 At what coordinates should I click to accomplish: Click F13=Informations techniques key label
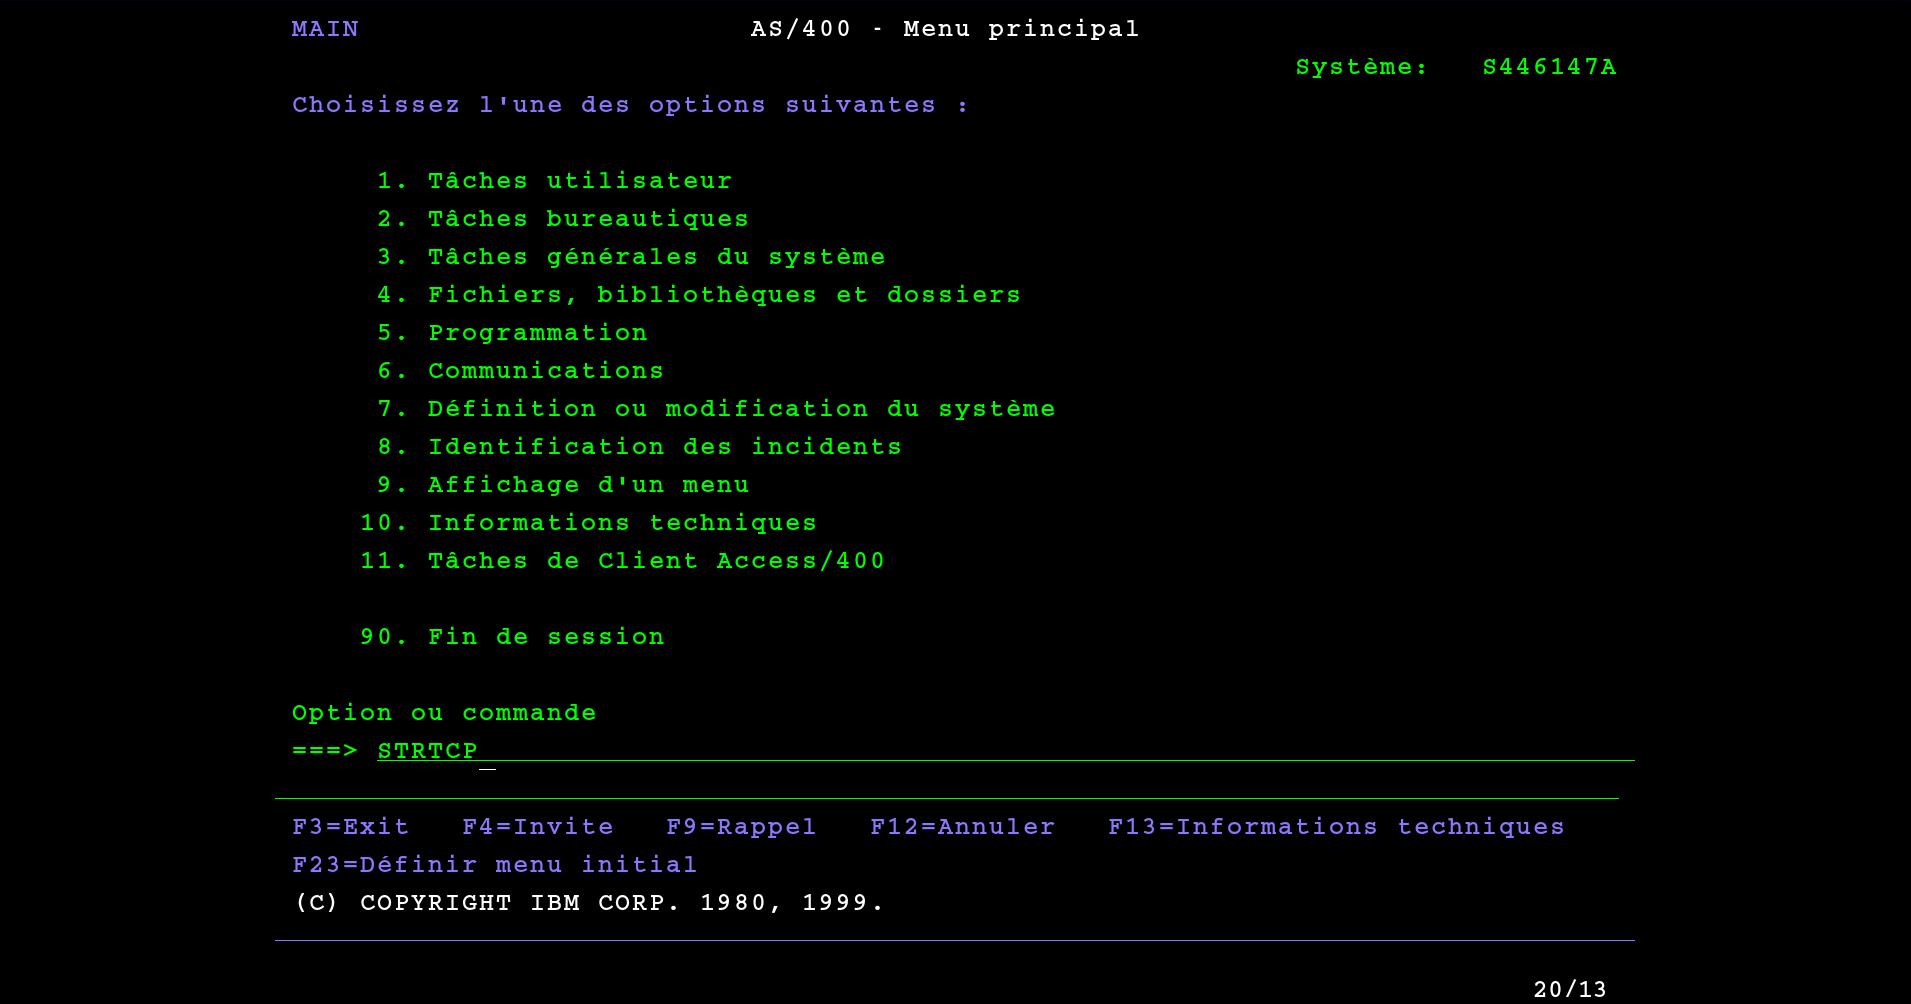click(1336, 827)
